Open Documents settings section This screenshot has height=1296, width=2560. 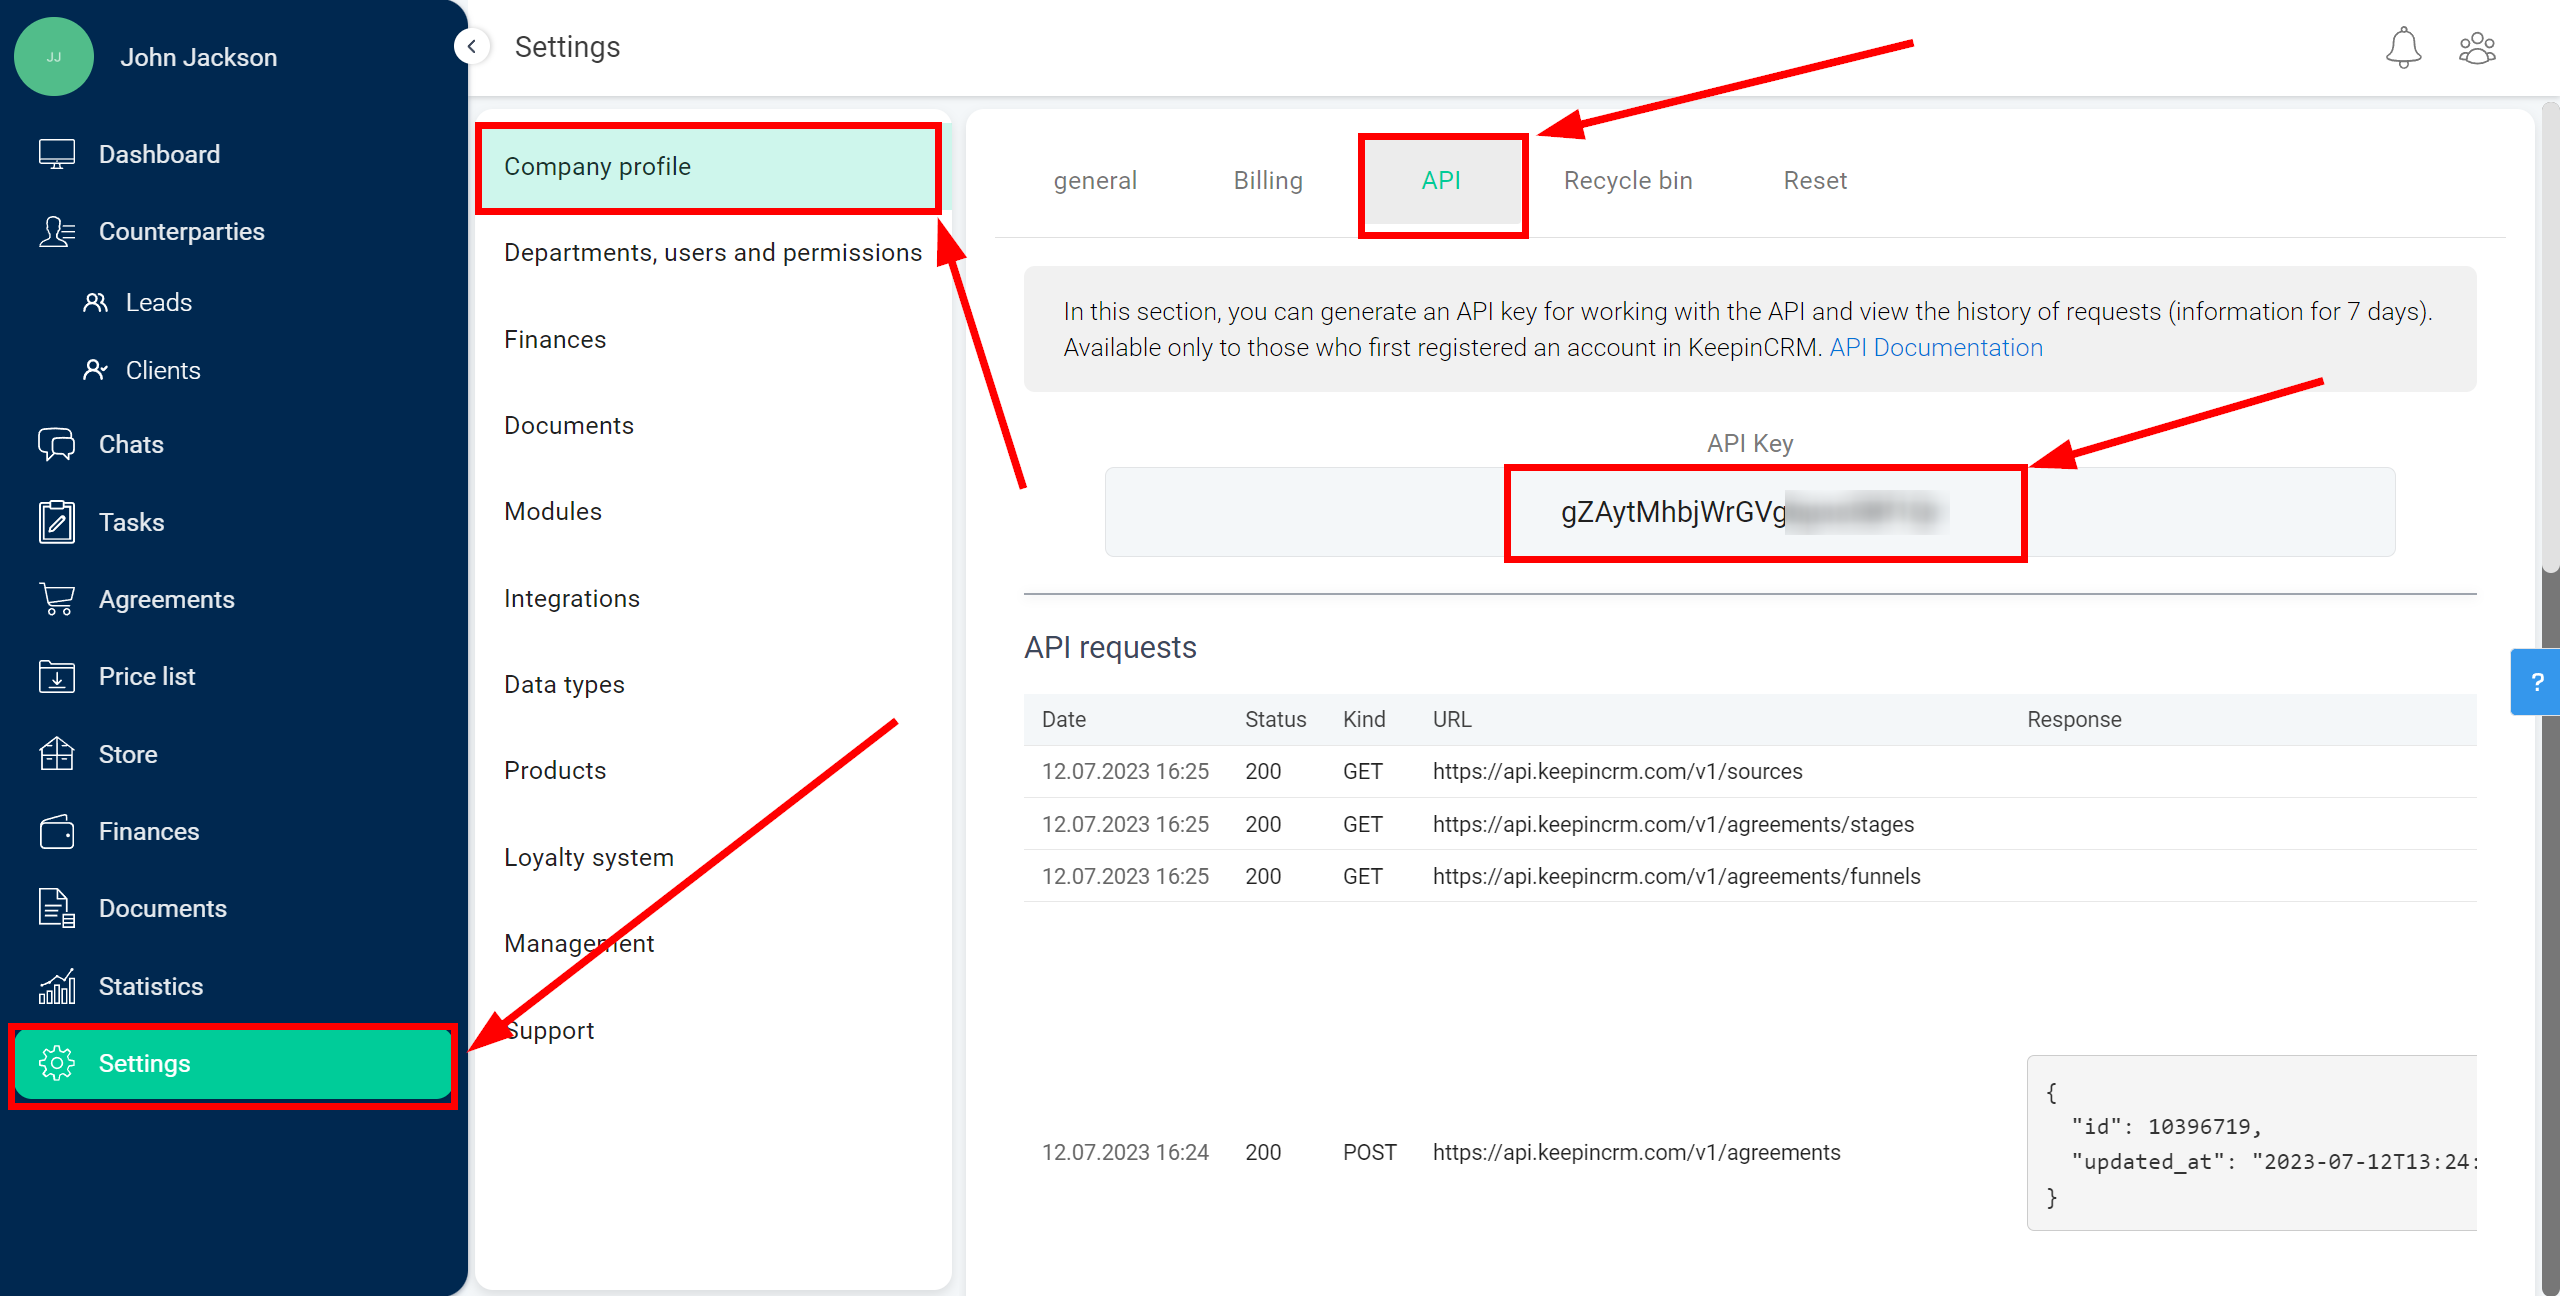[x=569, y=425]
